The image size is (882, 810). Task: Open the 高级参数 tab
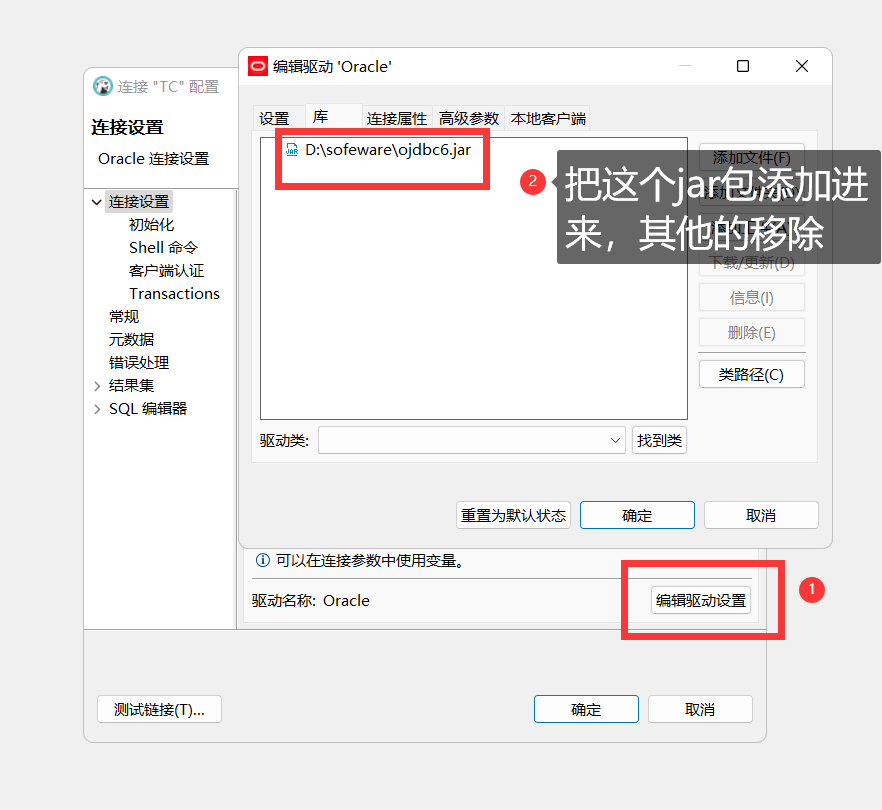[468, 117]
